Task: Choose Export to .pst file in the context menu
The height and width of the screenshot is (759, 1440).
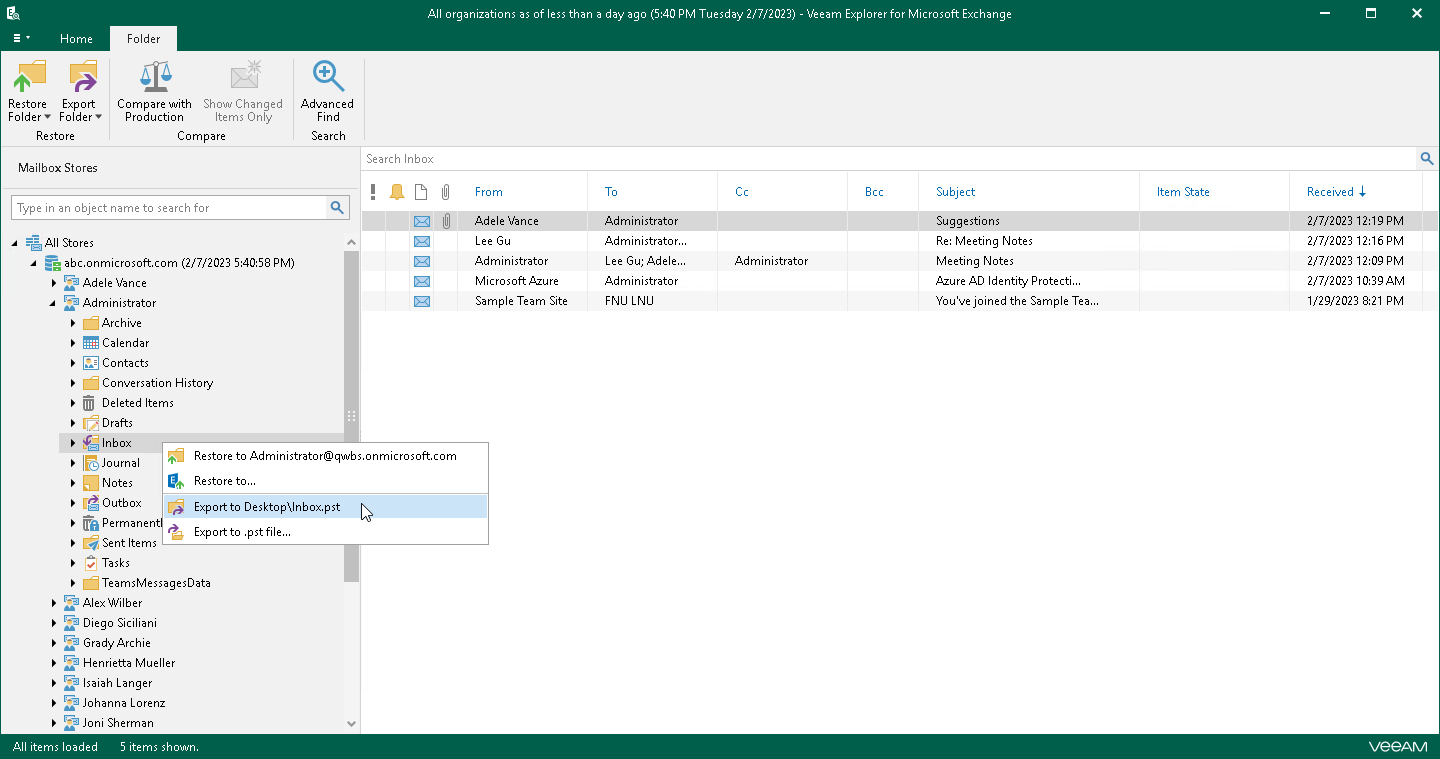Action: (x=244, y=531)
